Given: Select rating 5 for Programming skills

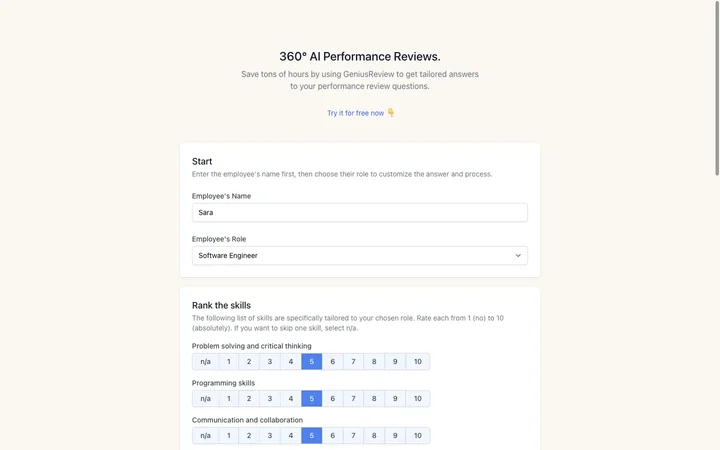Looking at the screenshot, I should point(311,399).
